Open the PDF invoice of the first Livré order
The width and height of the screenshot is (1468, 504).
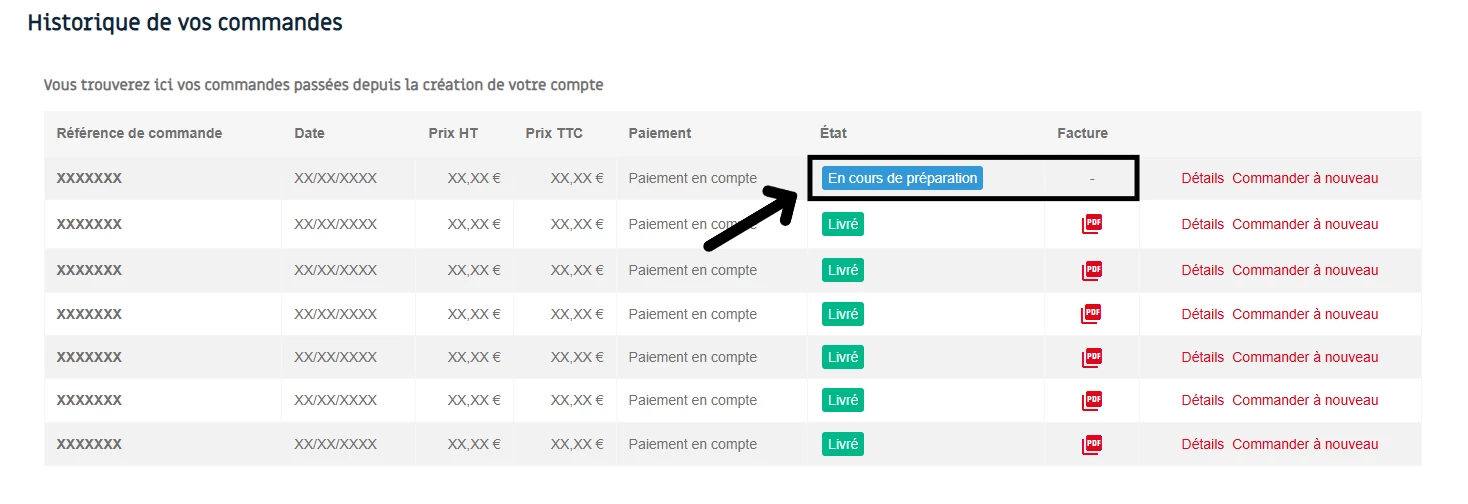[x=1092, y=224]
